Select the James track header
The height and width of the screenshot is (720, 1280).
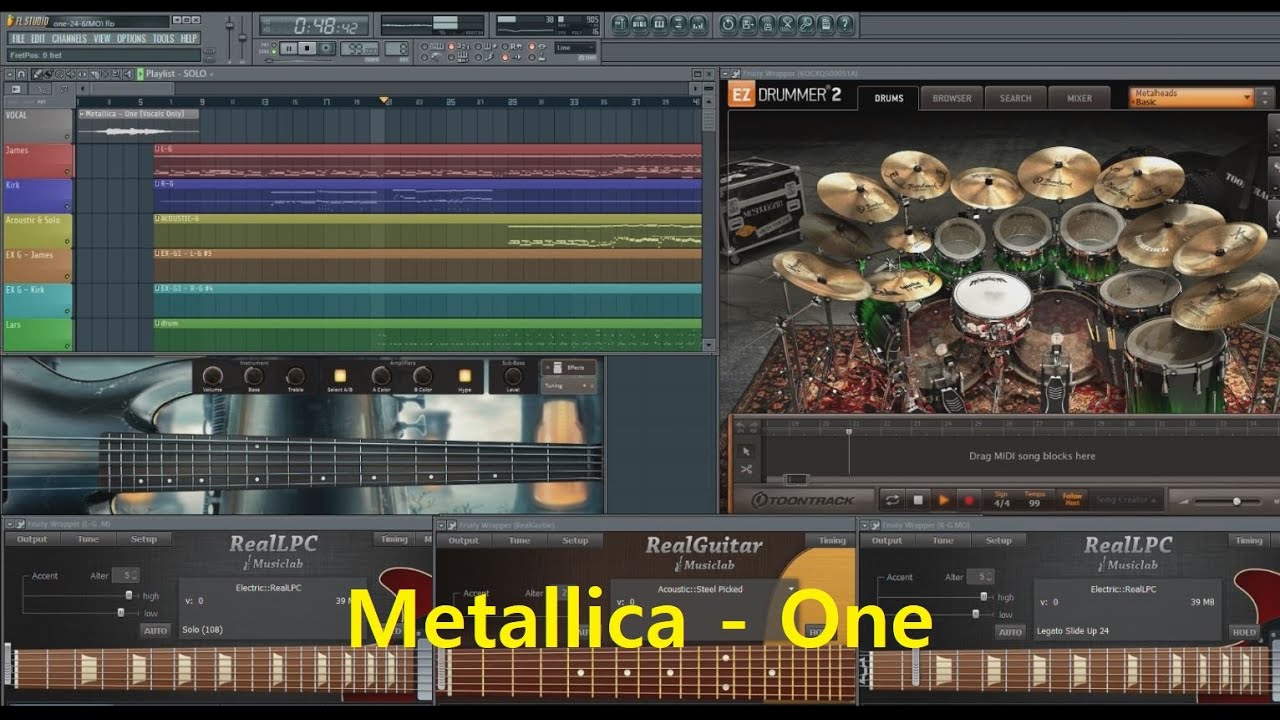(x=38, y=160)
